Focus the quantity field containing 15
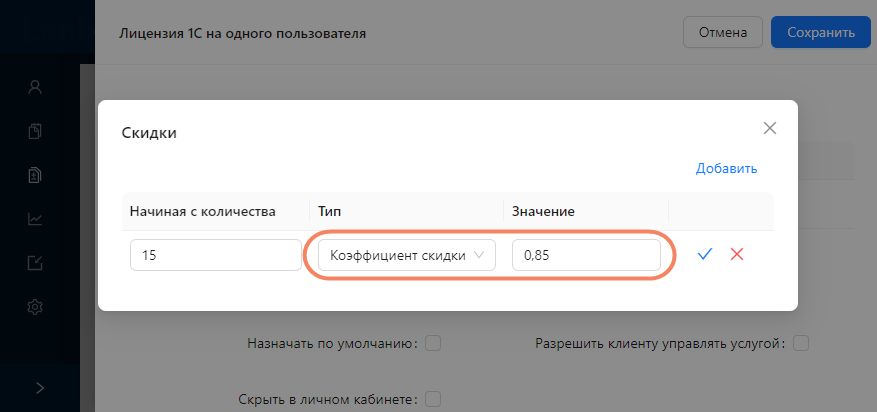 pyautogui.click(x=216, y=255)
